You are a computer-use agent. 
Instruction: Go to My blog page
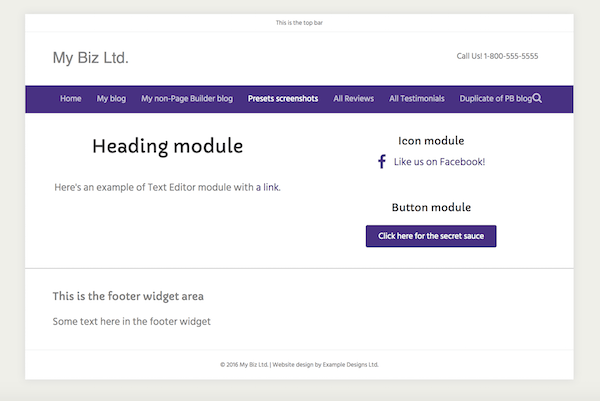pyautogui.click(x=111, y=99)
